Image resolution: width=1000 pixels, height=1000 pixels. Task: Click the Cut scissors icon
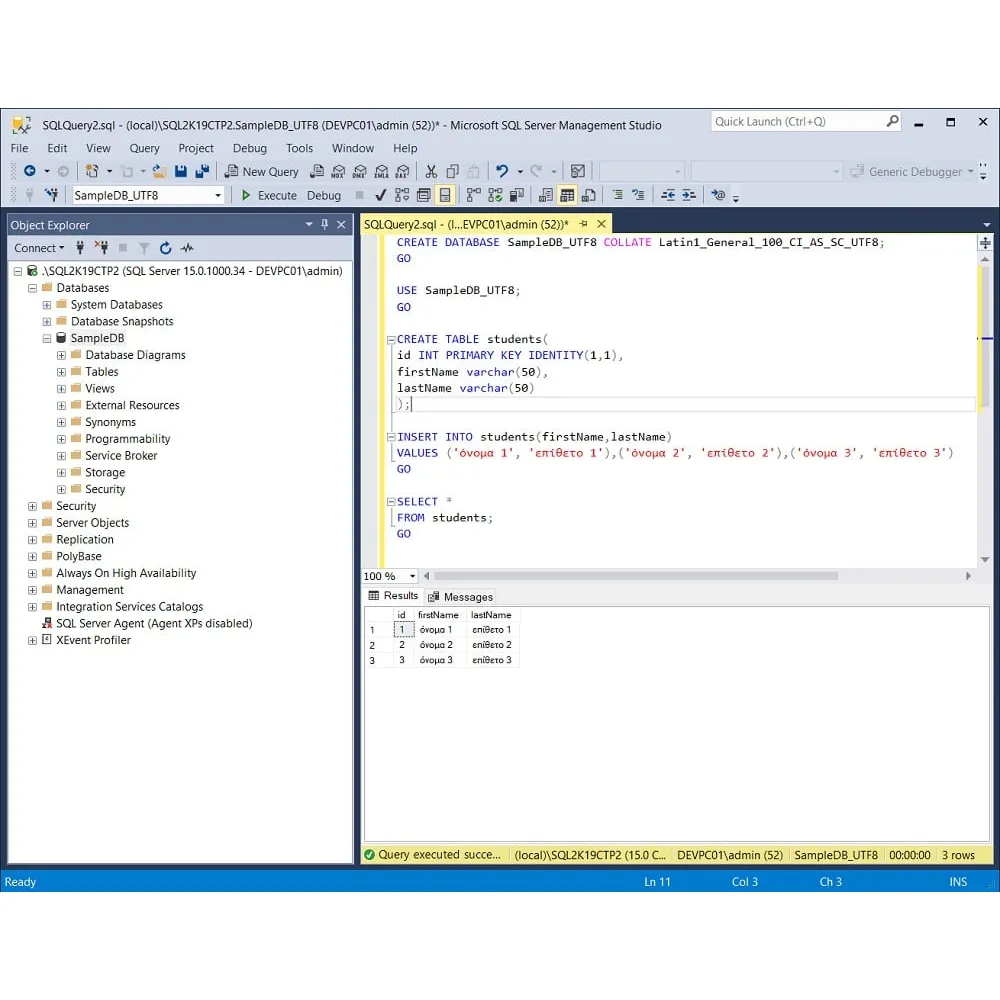pos(431,171)
